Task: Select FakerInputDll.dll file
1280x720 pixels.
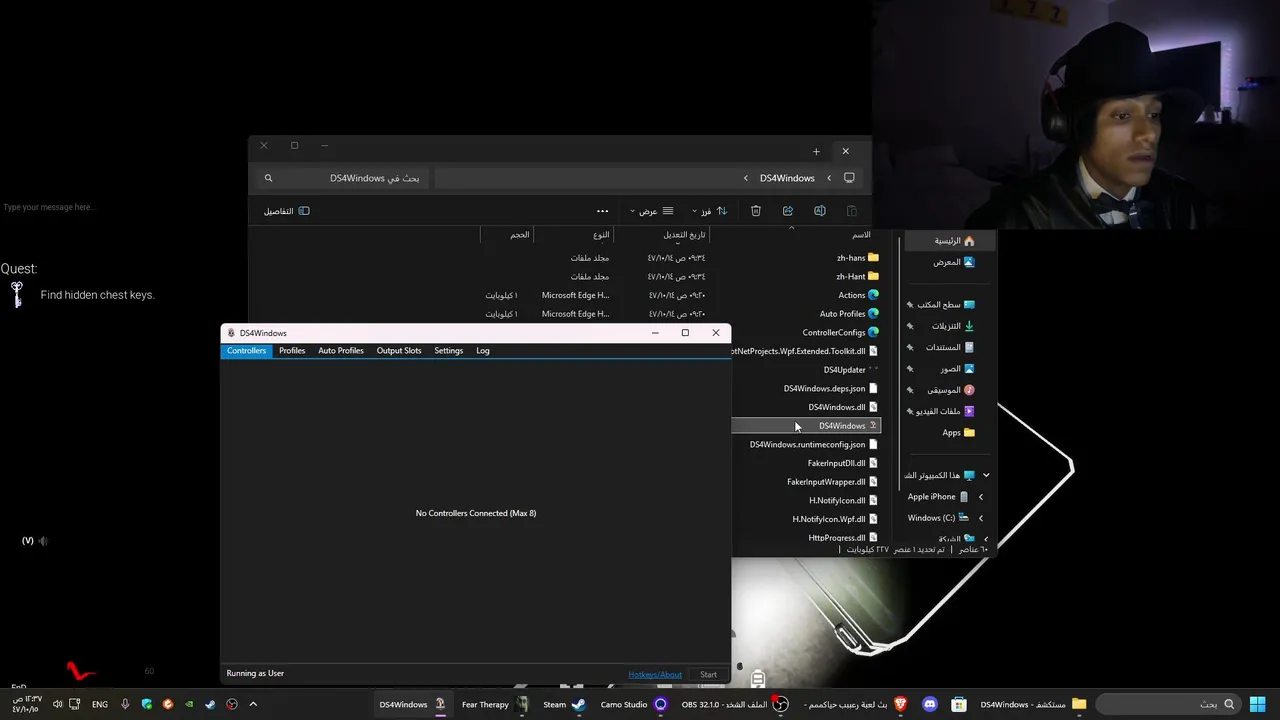Action: click(x=843, y=463)
